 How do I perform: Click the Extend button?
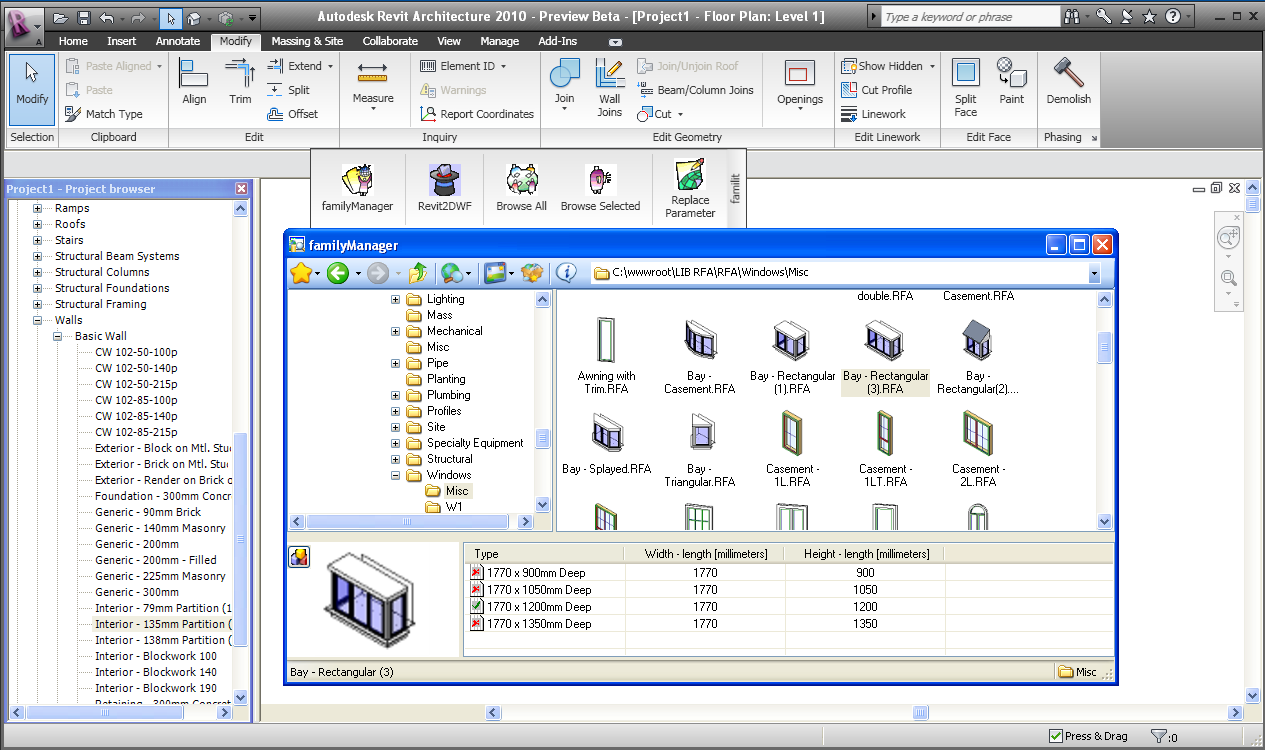[x=295, y=66]
